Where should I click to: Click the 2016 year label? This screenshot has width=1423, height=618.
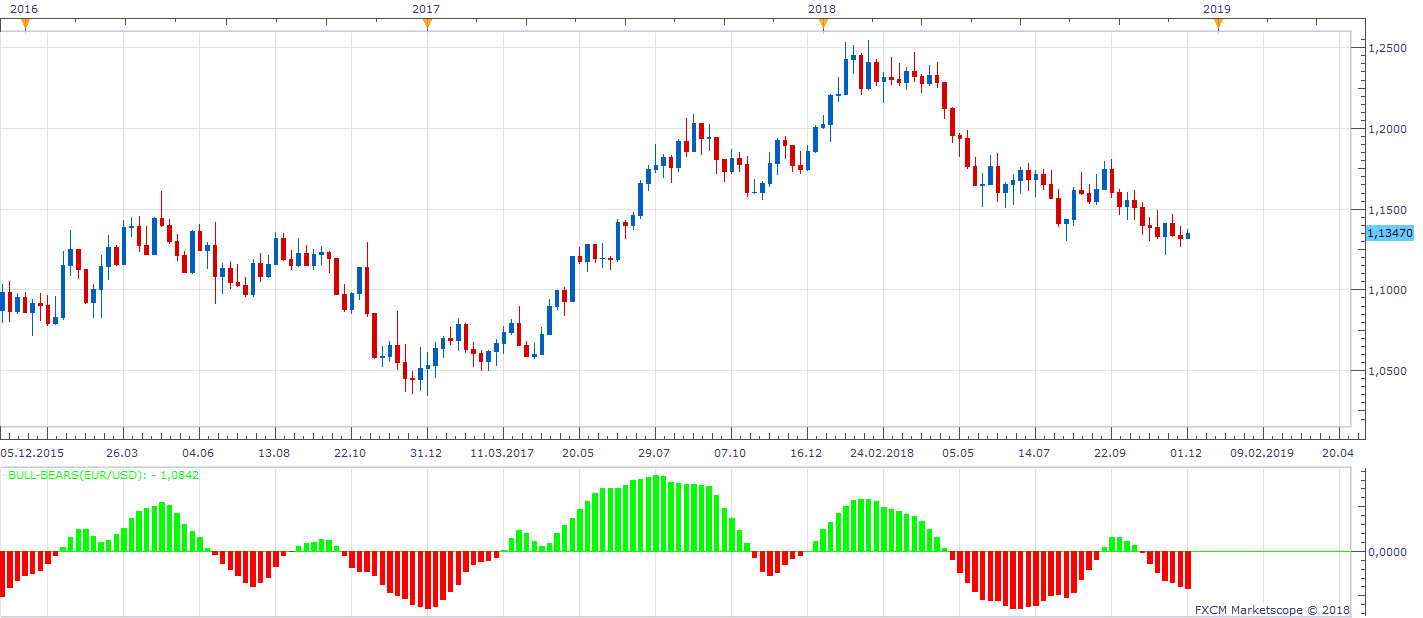(x=22, y=8)
